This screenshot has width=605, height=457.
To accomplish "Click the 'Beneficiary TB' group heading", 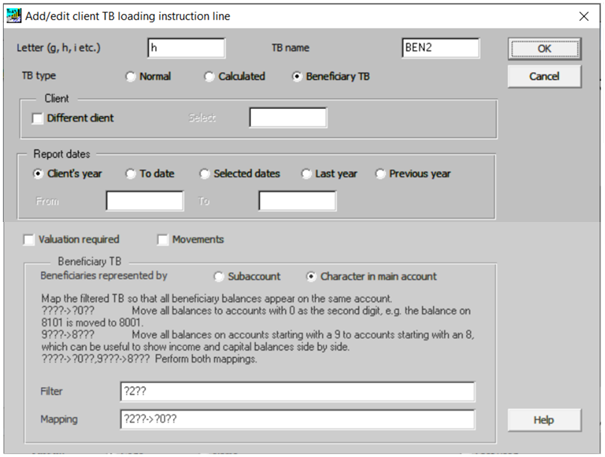I will coord(90,262).
